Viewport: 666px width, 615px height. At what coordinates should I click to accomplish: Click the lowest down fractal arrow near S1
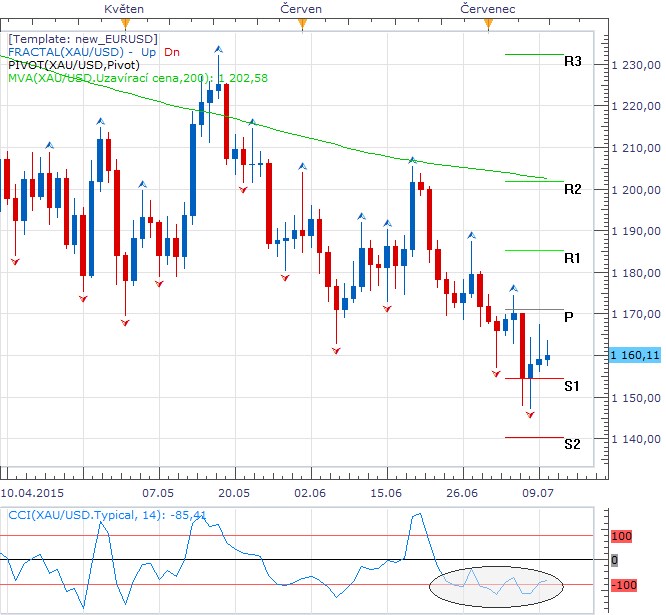pyautogui.click(x=530, y=415)
